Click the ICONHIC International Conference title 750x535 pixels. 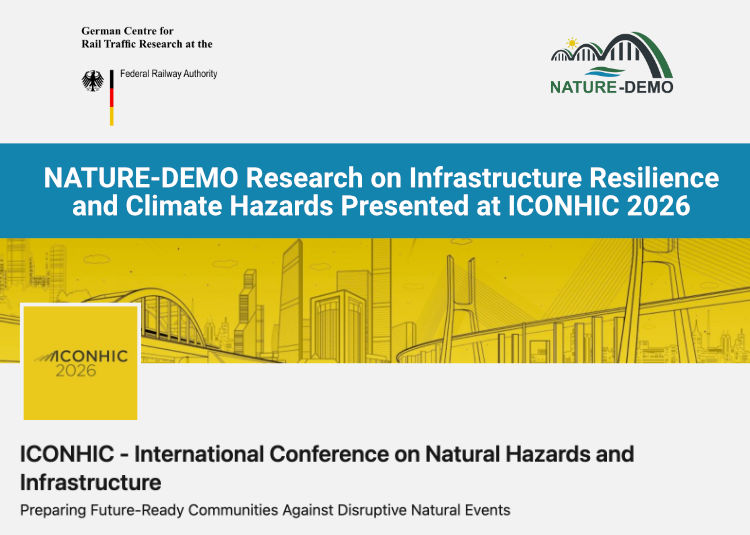[x=327, y=468]
